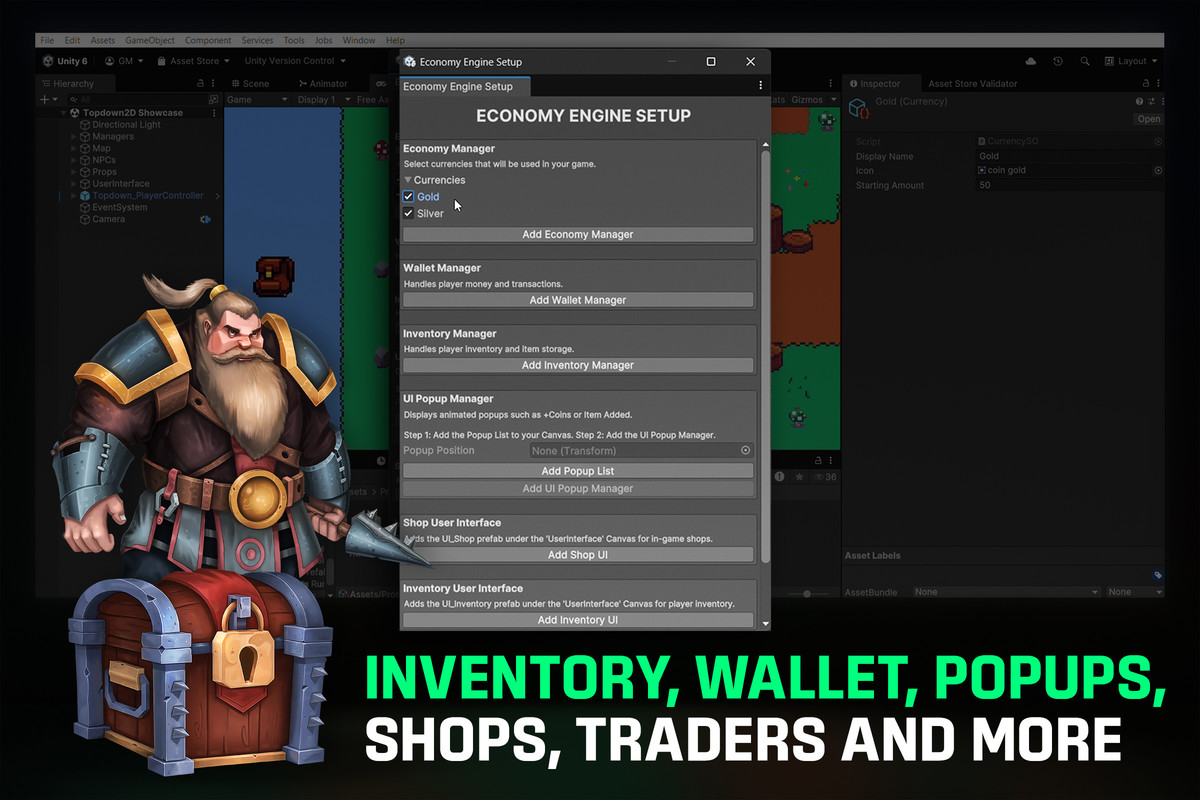Click the Add Inventory Manager button
The image size is (1200, 800).
coord(578,366)
